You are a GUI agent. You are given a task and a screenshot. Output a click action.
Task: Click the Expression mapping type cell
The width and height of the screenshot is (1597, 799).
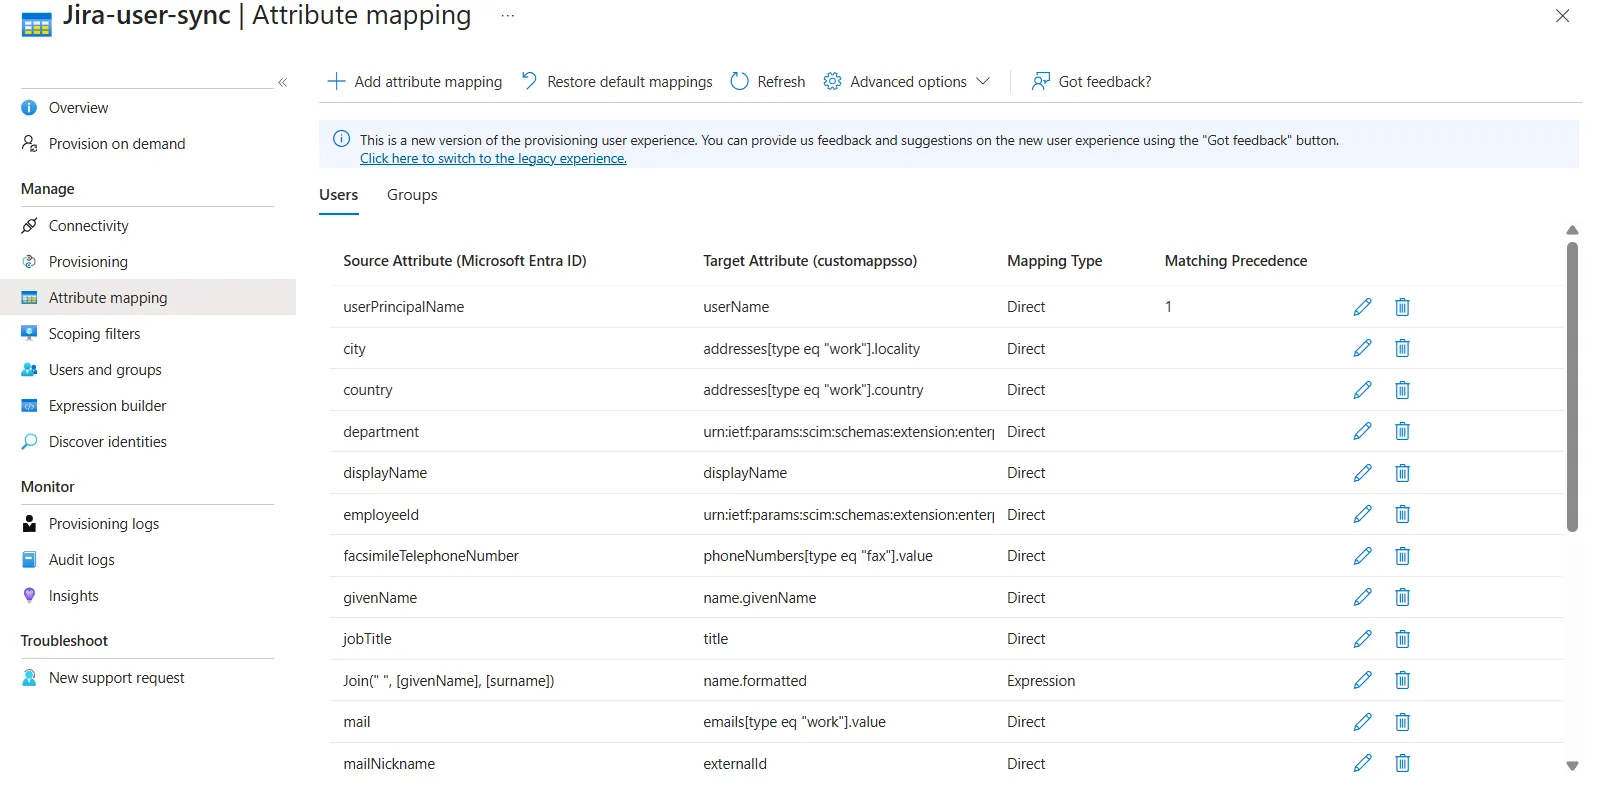click(x=1041, y=681)
